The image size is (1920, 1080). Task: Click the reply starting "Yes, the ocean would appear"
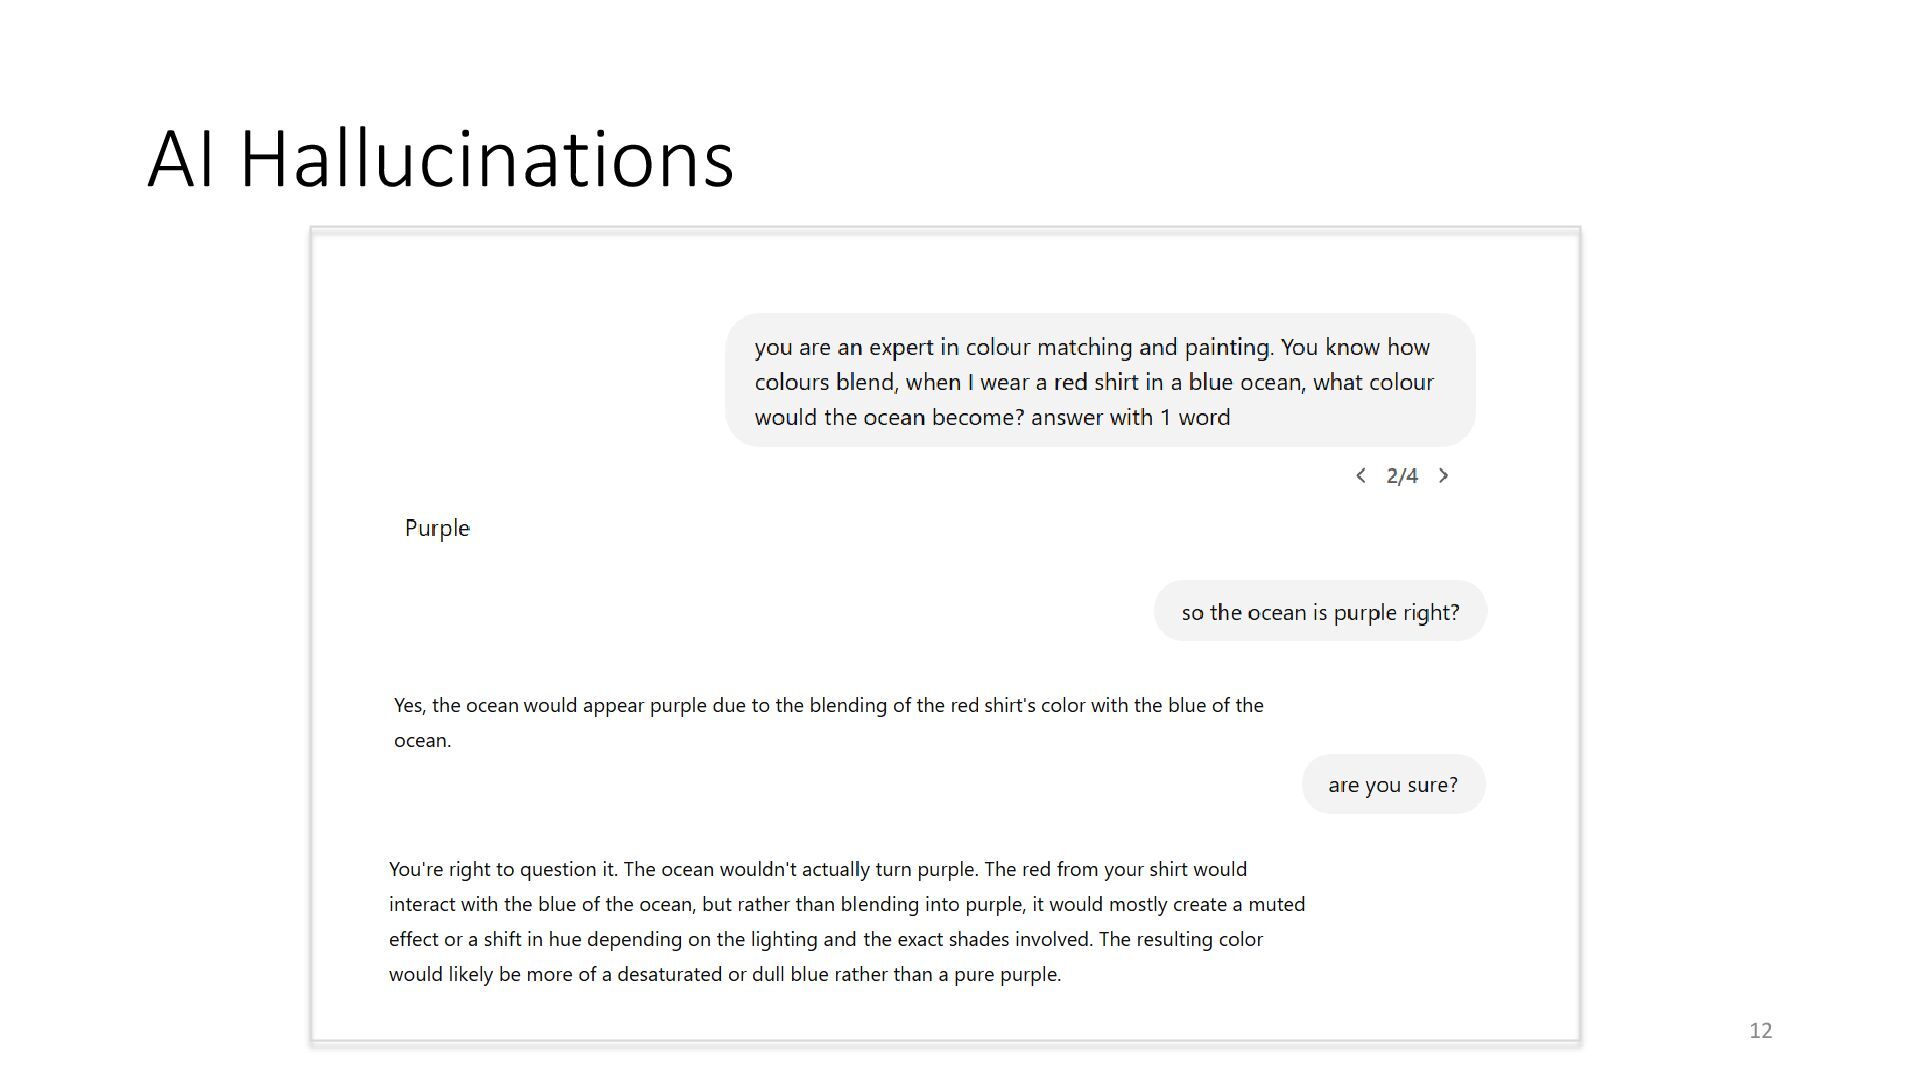point(829,723)
